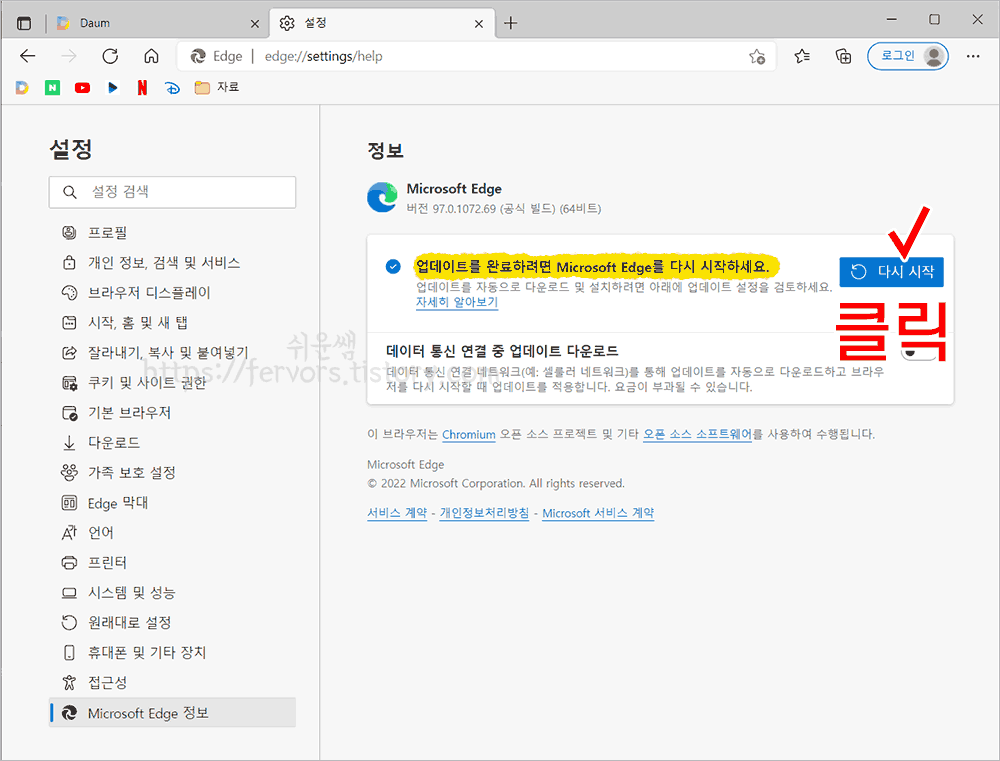The height and width of the screenshot is (761, 1000).
Task: Open 시스템 및 성능 section
Action: [172, 593]
